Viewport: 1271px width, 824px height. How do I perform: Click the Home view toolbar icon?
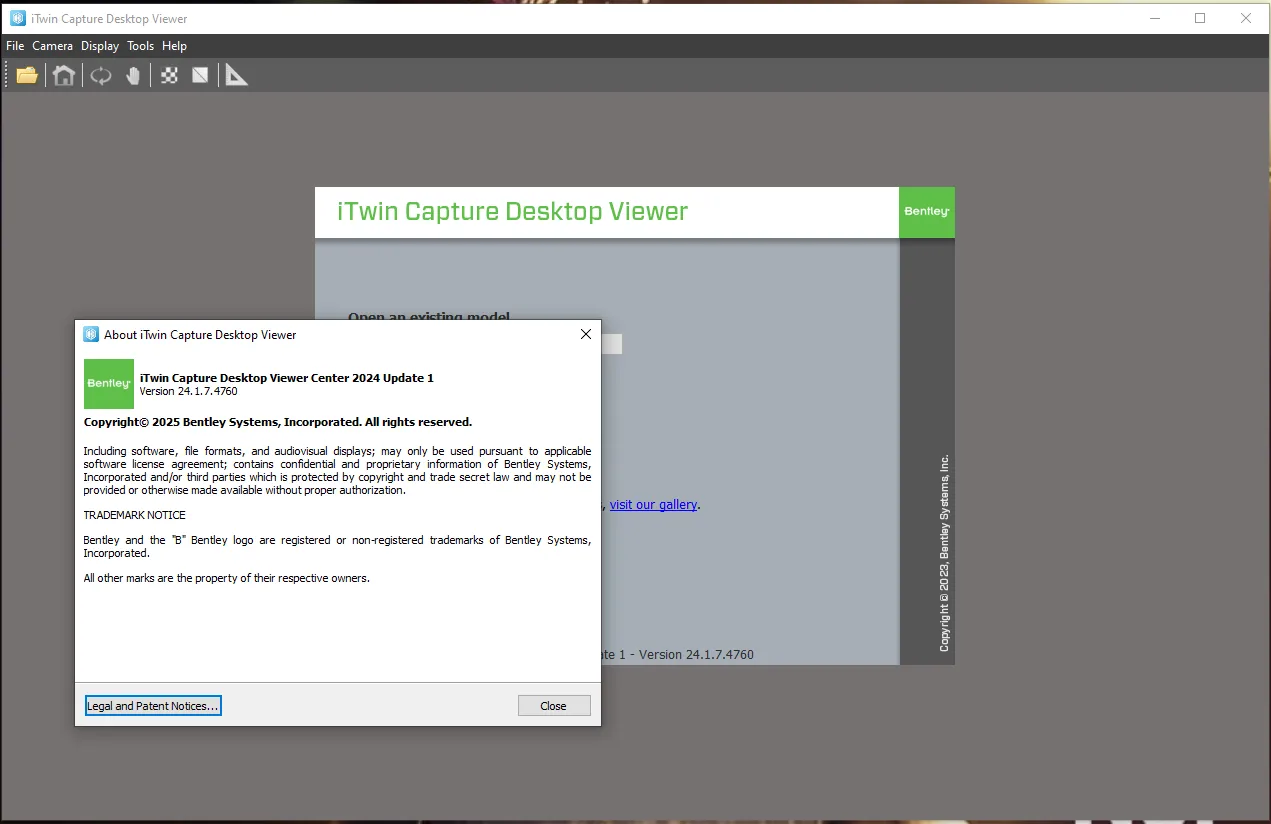64,75
